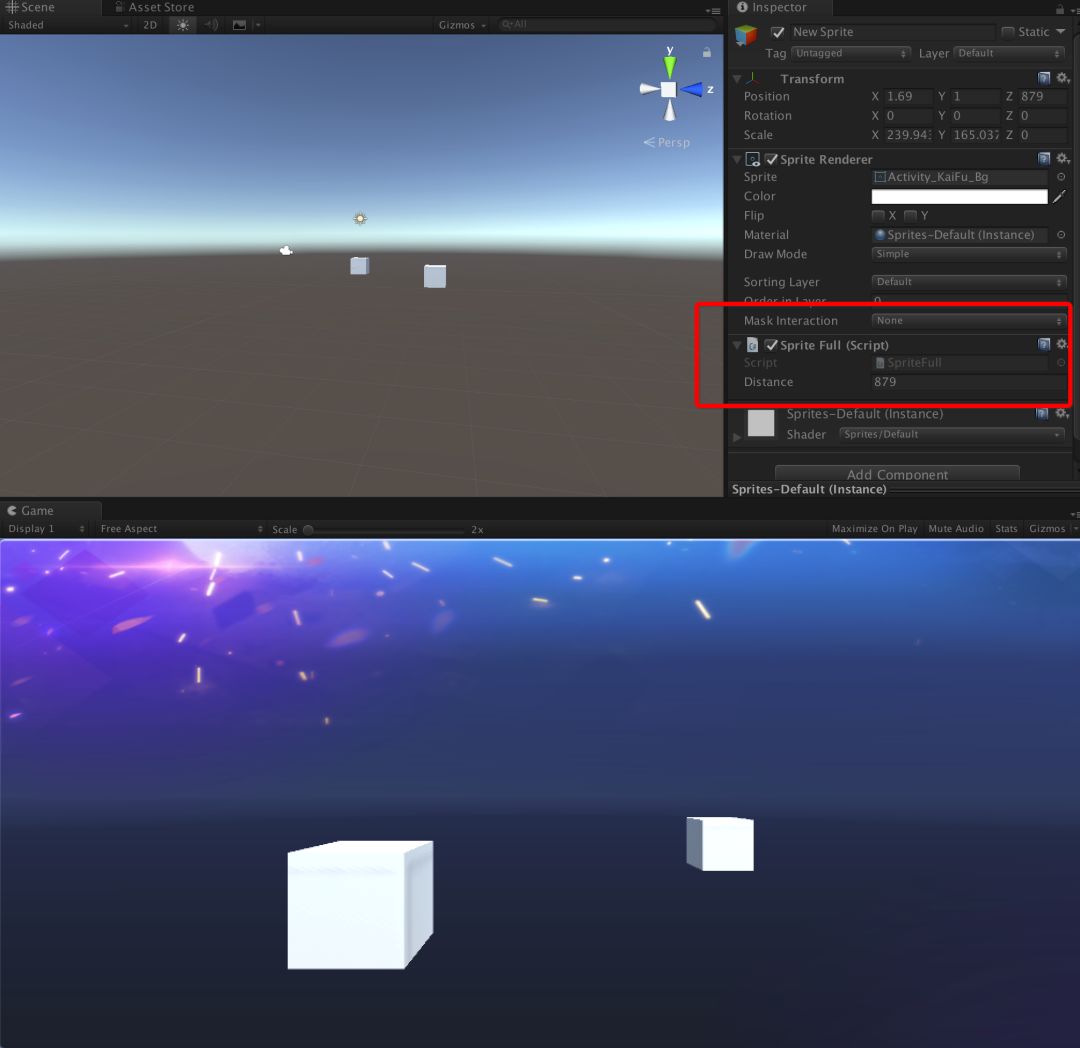Toggle the Stats button
Screen dimensions: 1080x1048
tap(1006, 529)
